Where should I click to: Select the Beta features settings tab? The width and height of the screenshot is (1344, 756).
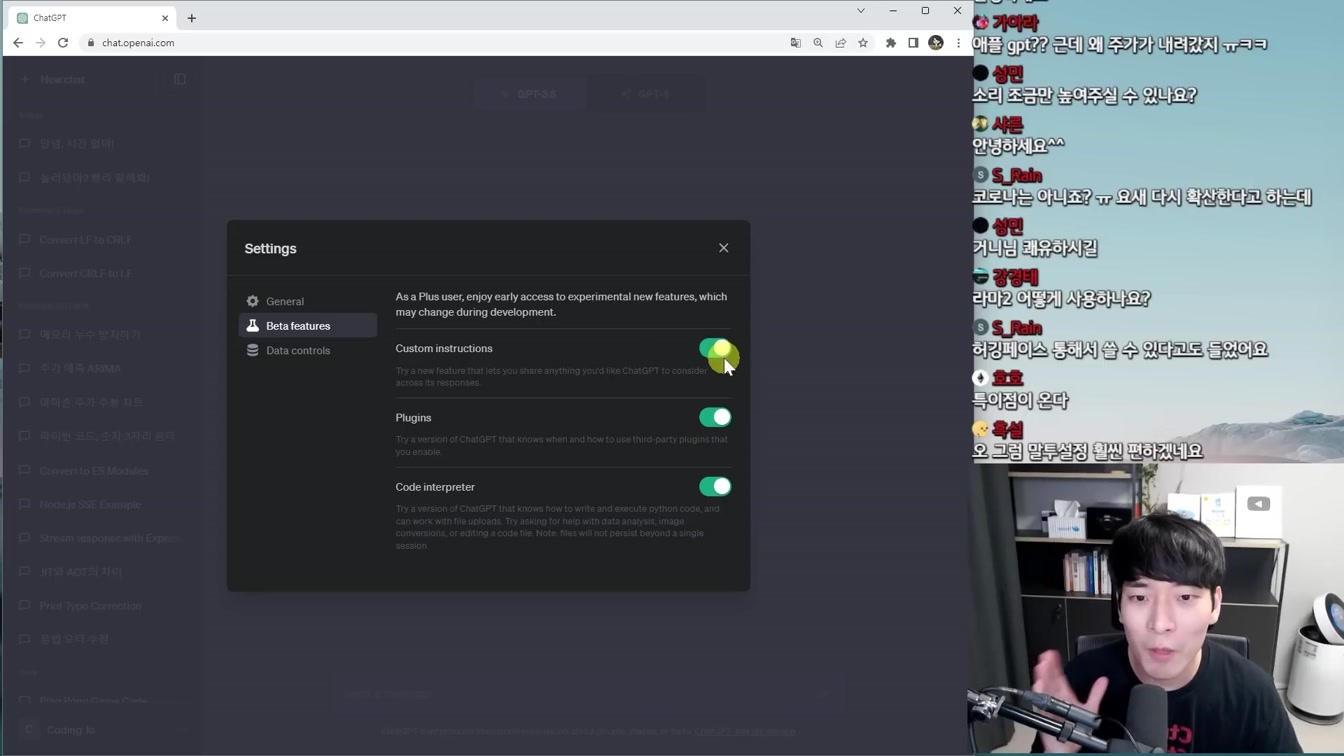click(308, 326)
